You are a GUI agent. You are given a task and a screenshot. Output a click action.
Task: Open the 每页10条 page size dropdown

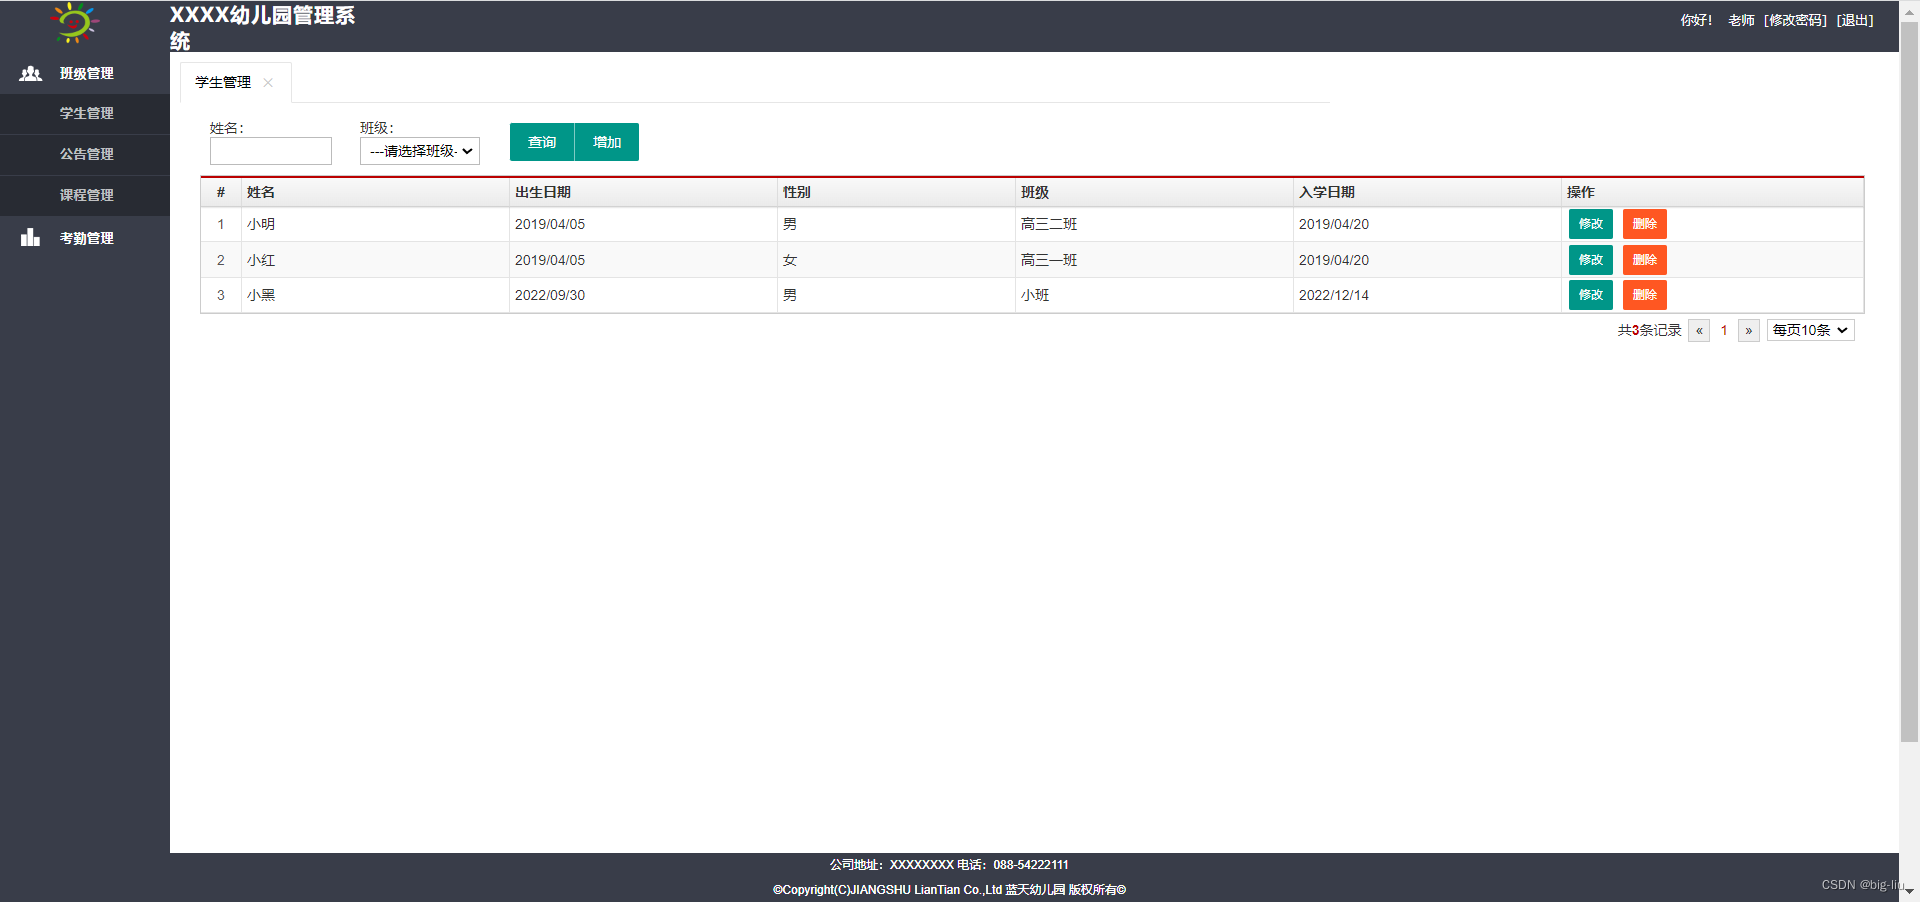pyautogui.click(x=1810, y=330)
